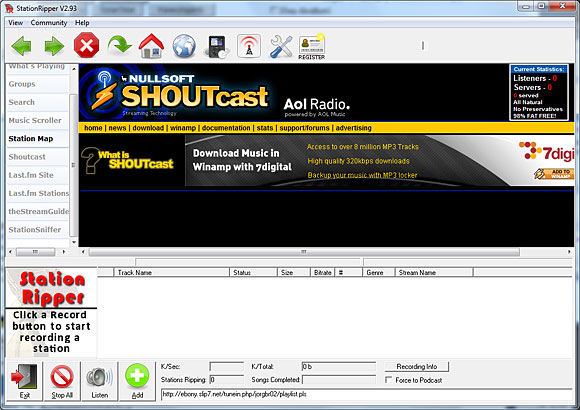Screen dimensions: 580x410
Task: Click the StationRipper title bar app icon
Action: coord(9,8)
